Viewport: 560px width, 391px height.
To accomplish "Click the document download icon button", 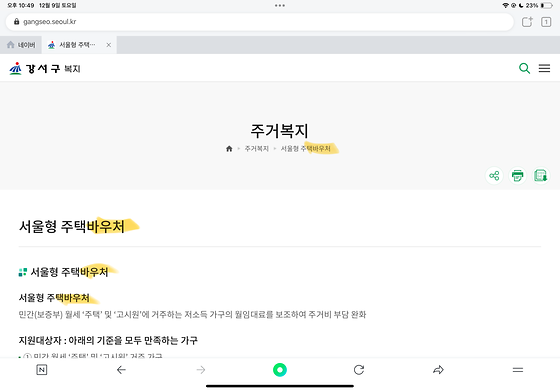I will point(541,176).
